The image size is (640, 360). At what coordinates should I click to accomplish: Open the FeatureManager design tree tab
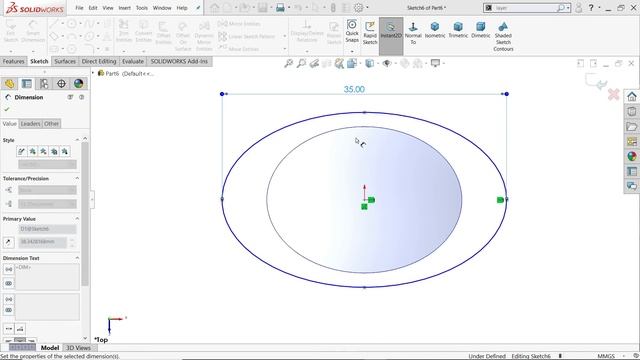9,84
